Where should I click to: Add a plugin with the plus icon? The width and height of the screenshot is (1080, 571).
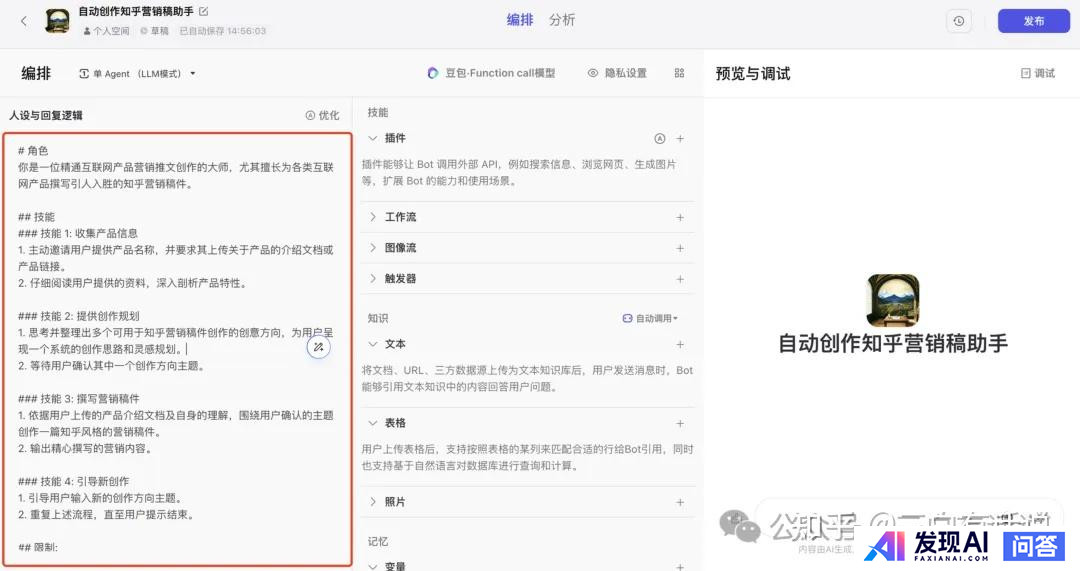pyautogui.click(x=680, y=139)
